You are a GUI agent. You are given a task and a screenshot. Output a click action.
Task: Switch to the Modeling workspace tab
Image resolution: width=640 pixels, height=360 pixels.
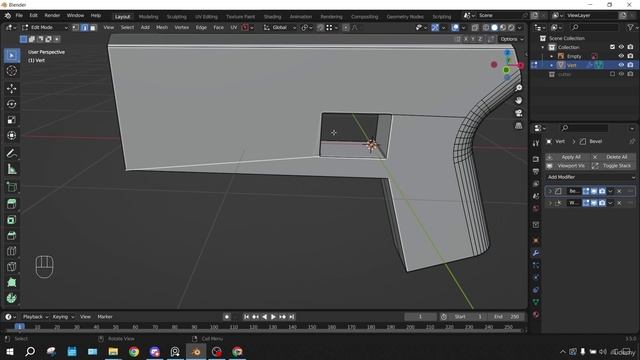tap(148, 17)
